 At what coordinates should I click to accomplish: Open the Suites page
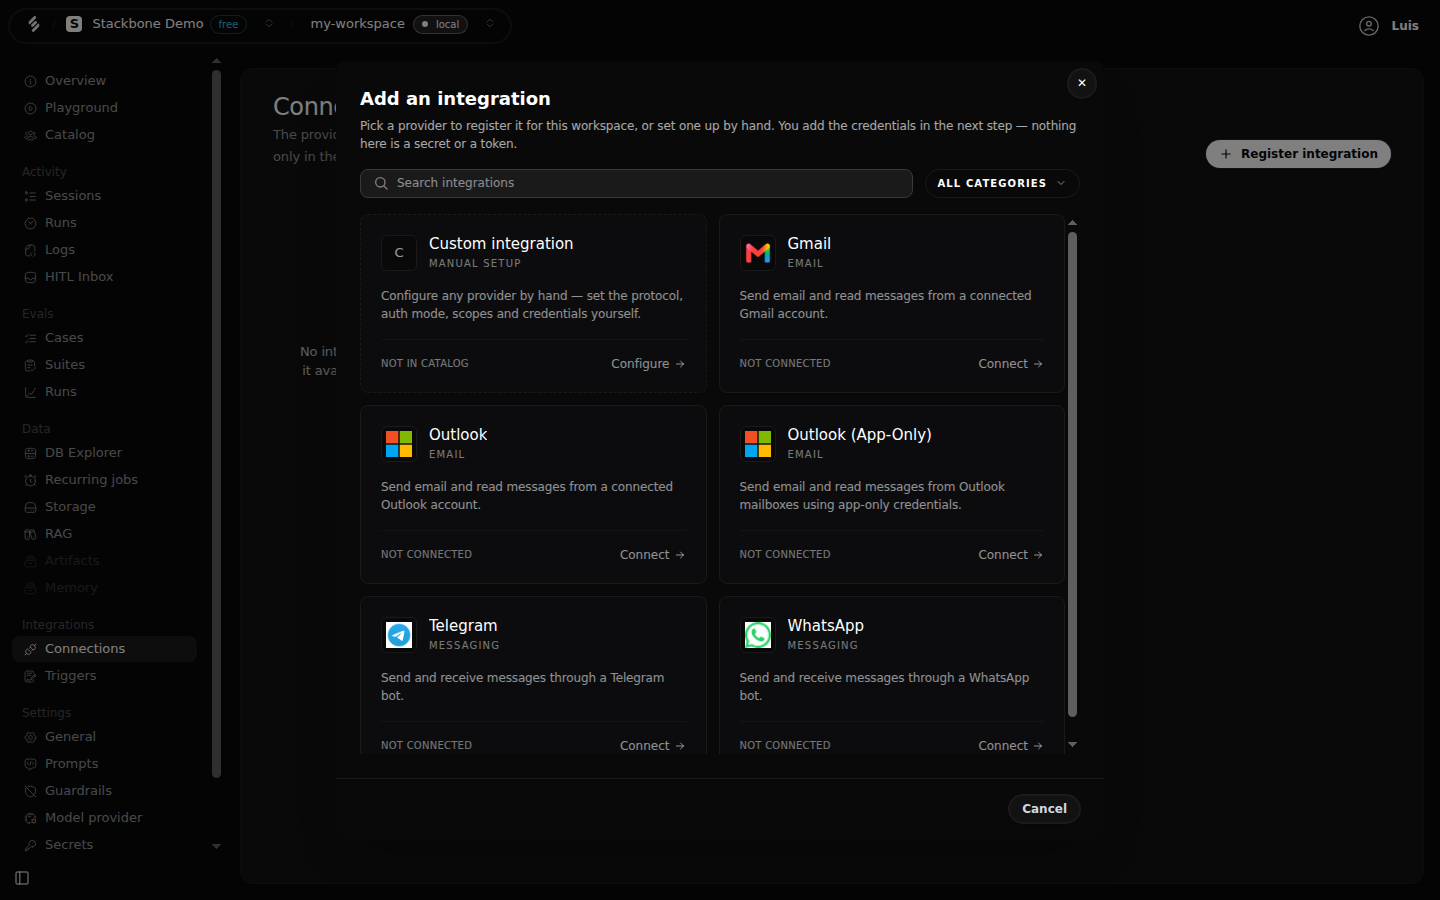pos(105,365)
